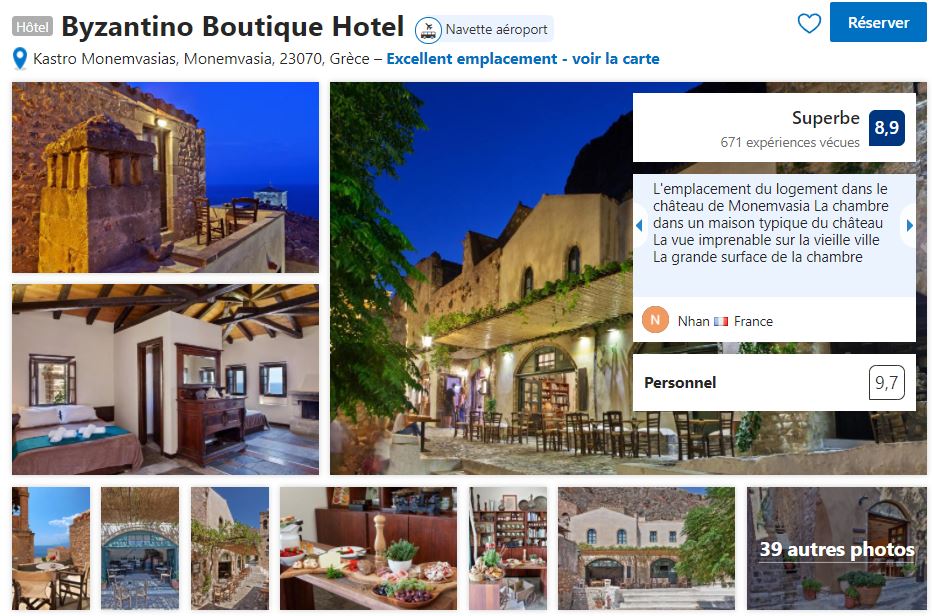Click the 8,9 review score badge
The height and width of the screenshot is (616, 932).
tap(886, 128)
